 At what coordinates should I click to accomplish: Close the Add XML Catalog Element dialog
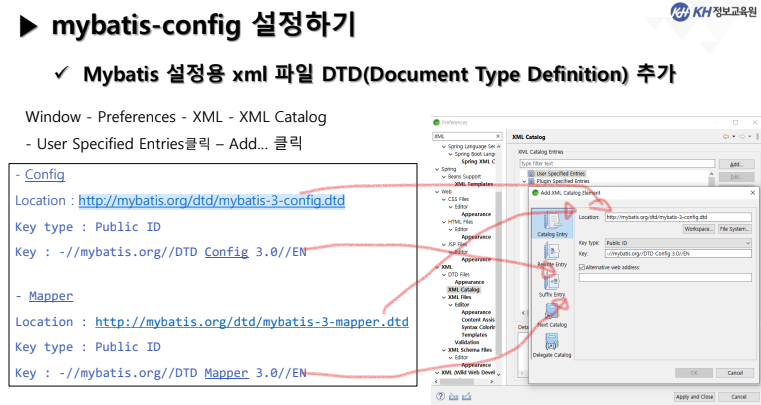point(753,192)
